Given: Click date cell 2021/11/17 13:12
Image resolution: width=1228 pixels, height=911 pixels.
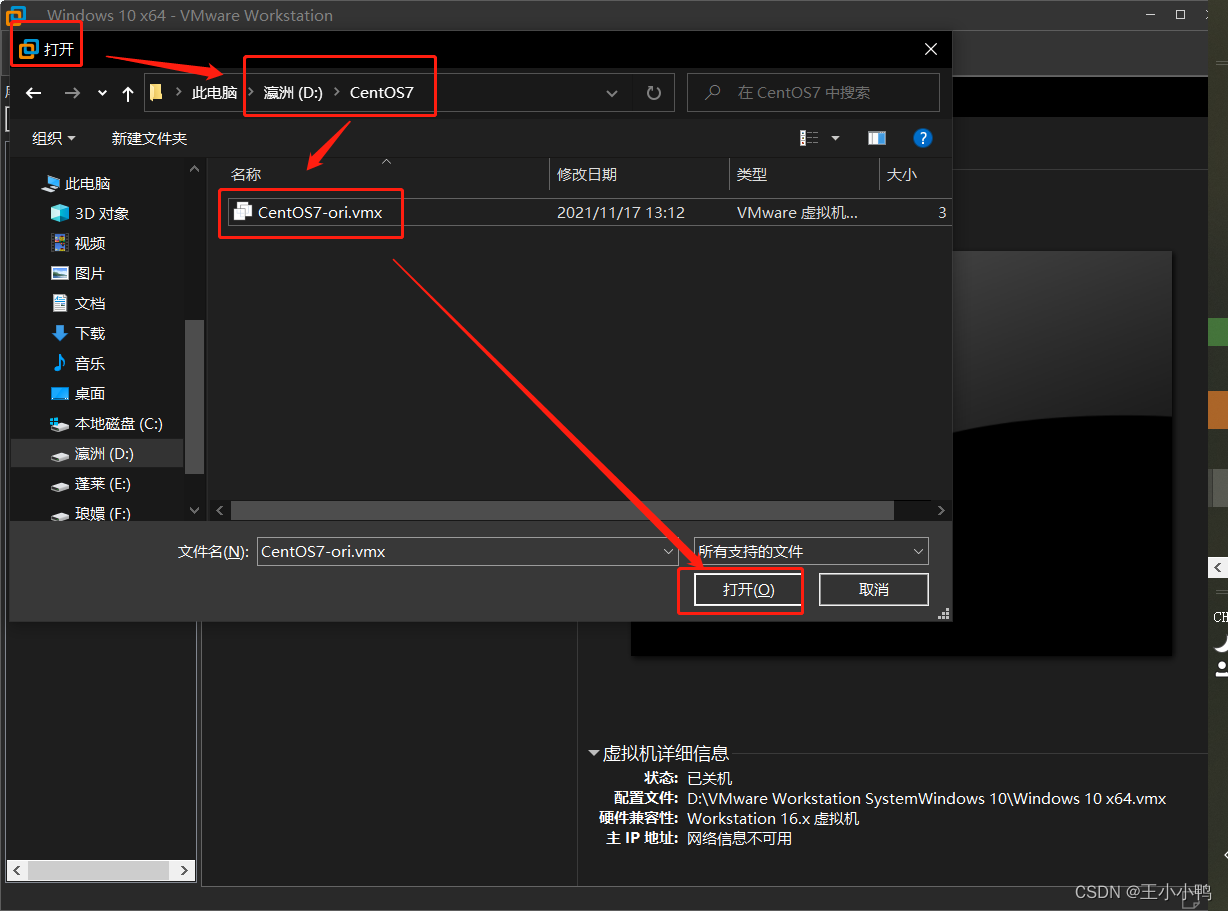Looking at the screenshot, I should [621, 212].
